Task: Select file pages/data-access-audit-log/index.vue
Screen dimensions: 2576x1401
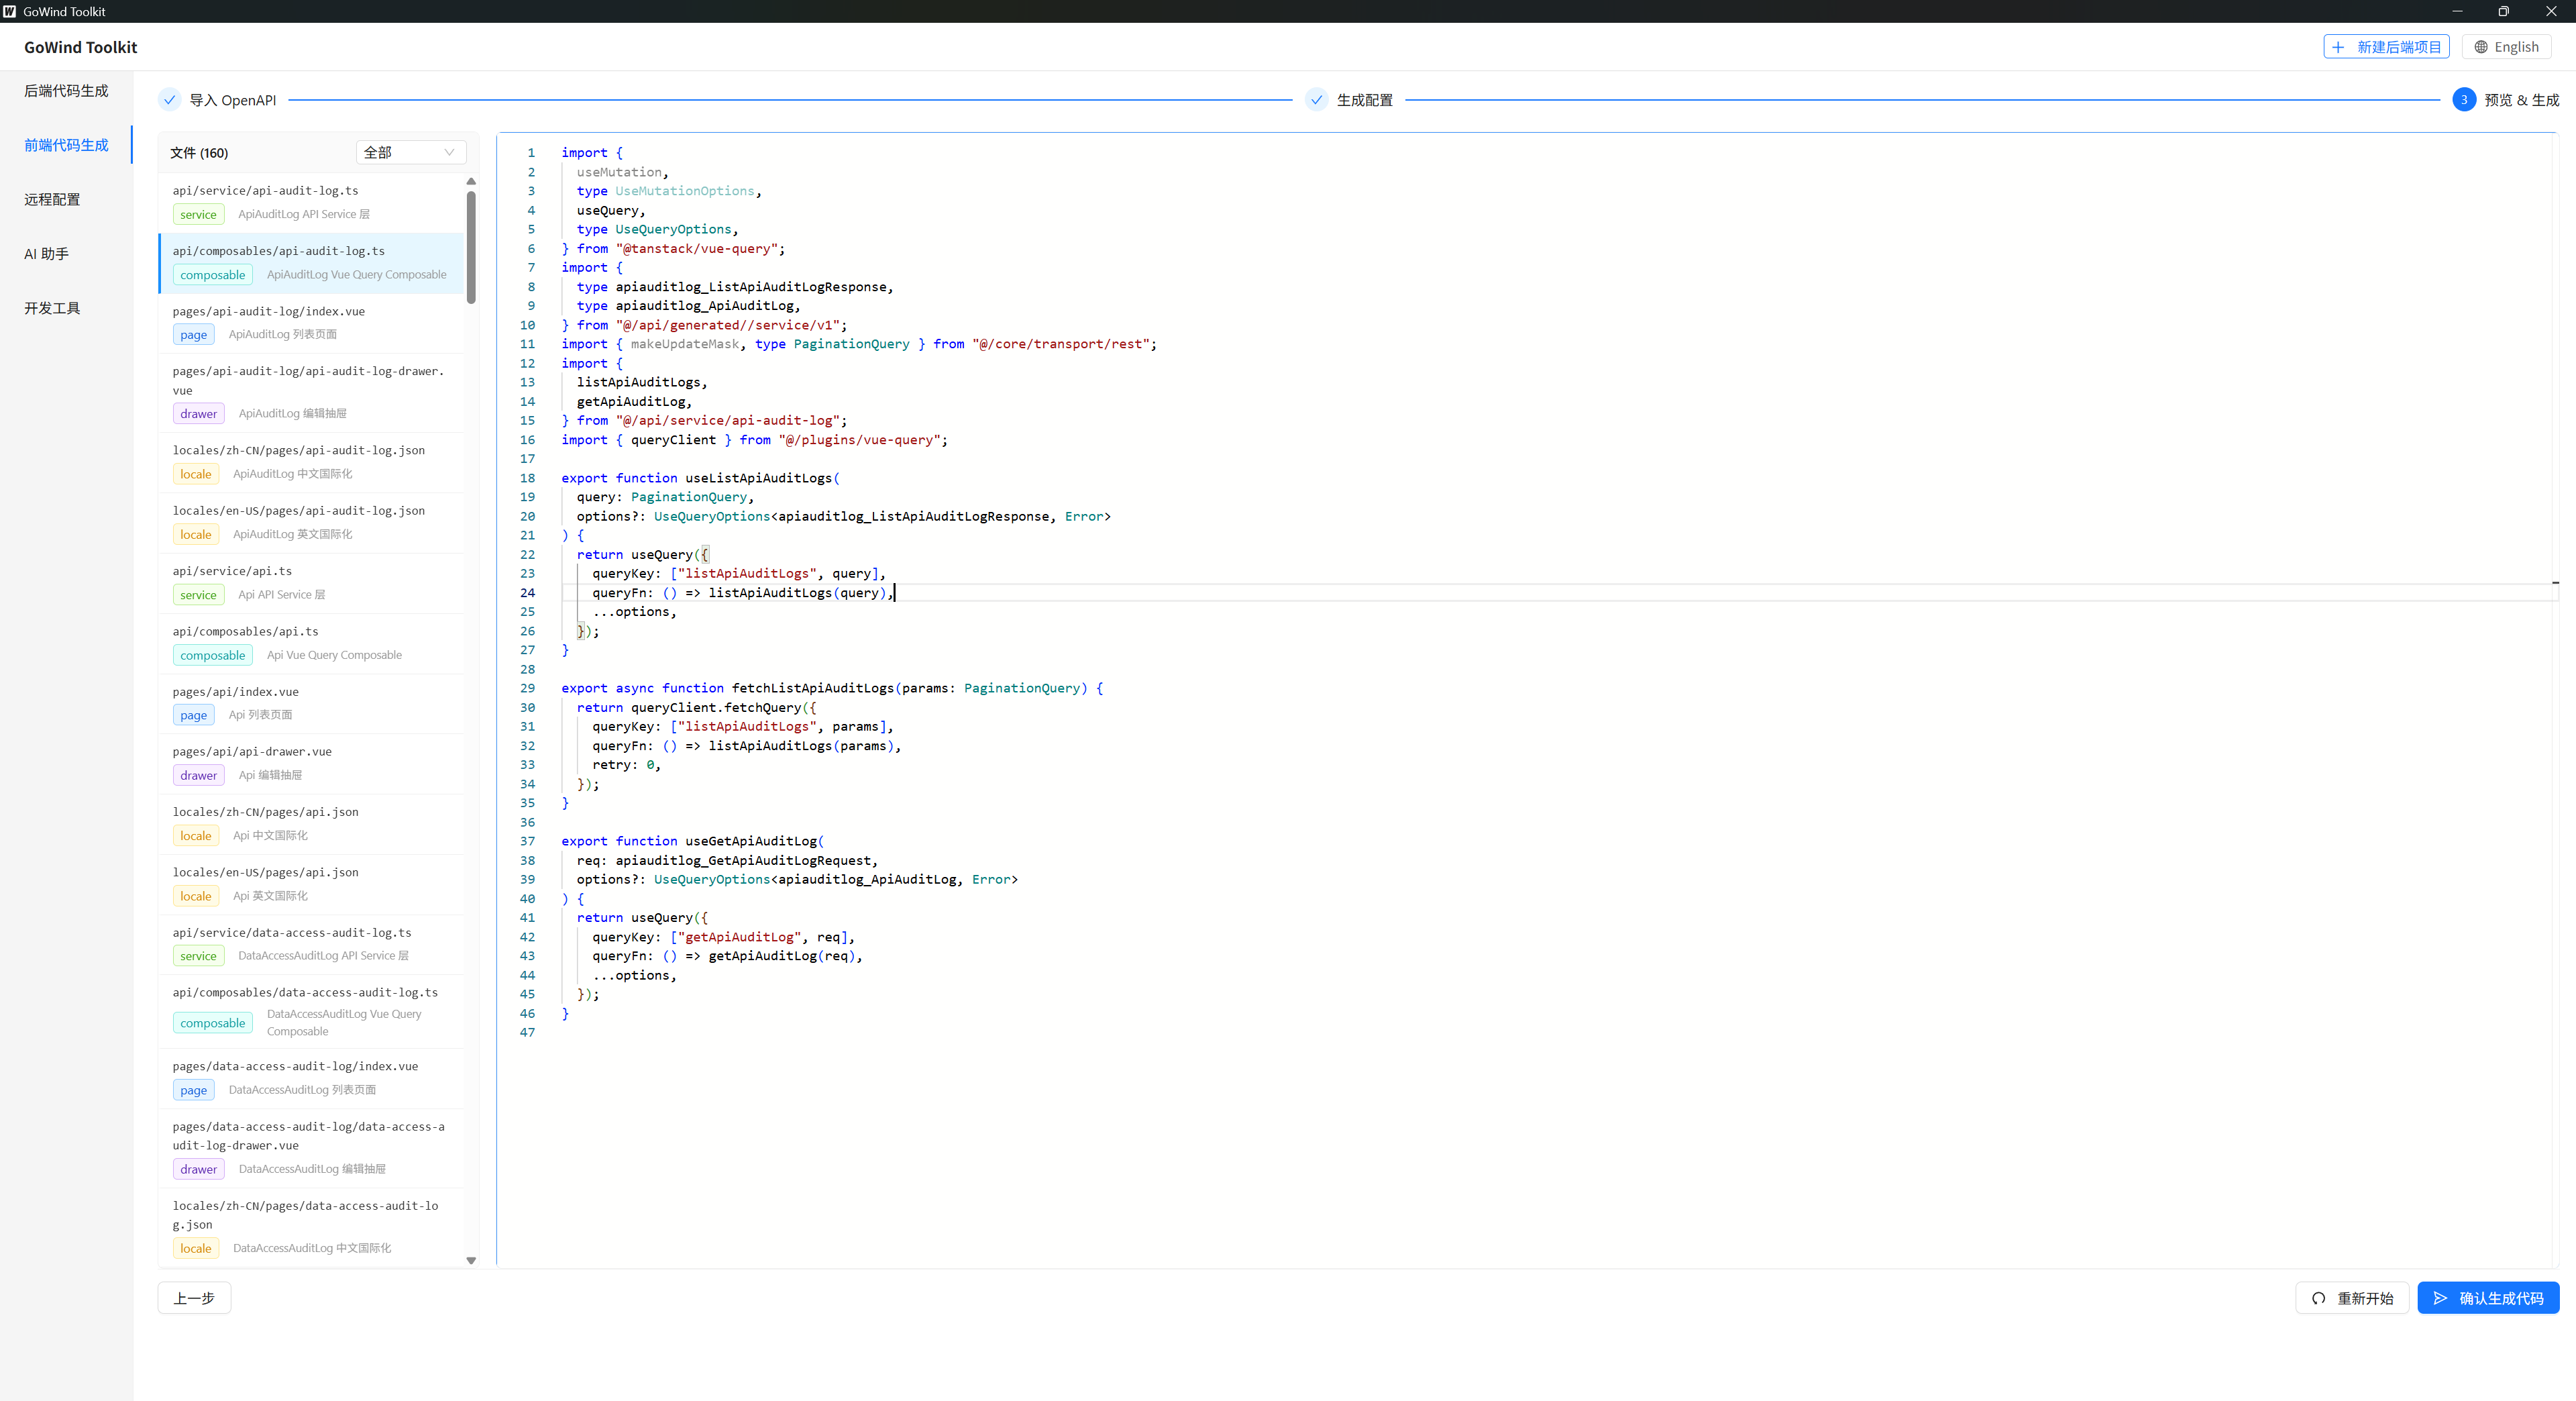Action: tap(311, 1078)
